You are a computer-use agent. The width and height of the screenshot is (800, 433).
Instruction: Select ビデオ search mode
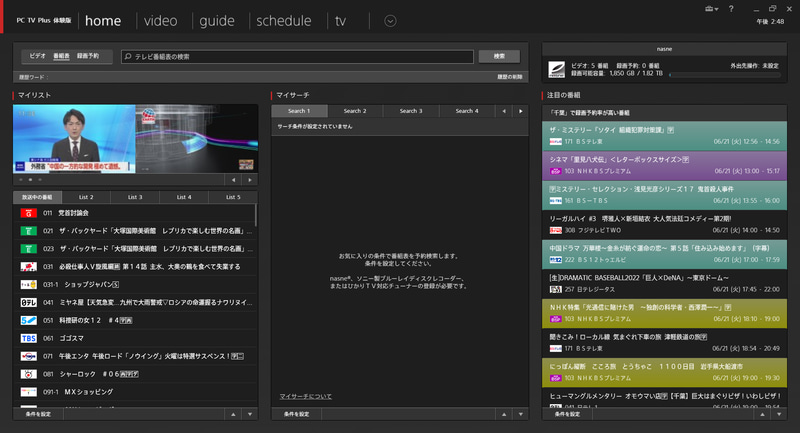tap(37, 56)
